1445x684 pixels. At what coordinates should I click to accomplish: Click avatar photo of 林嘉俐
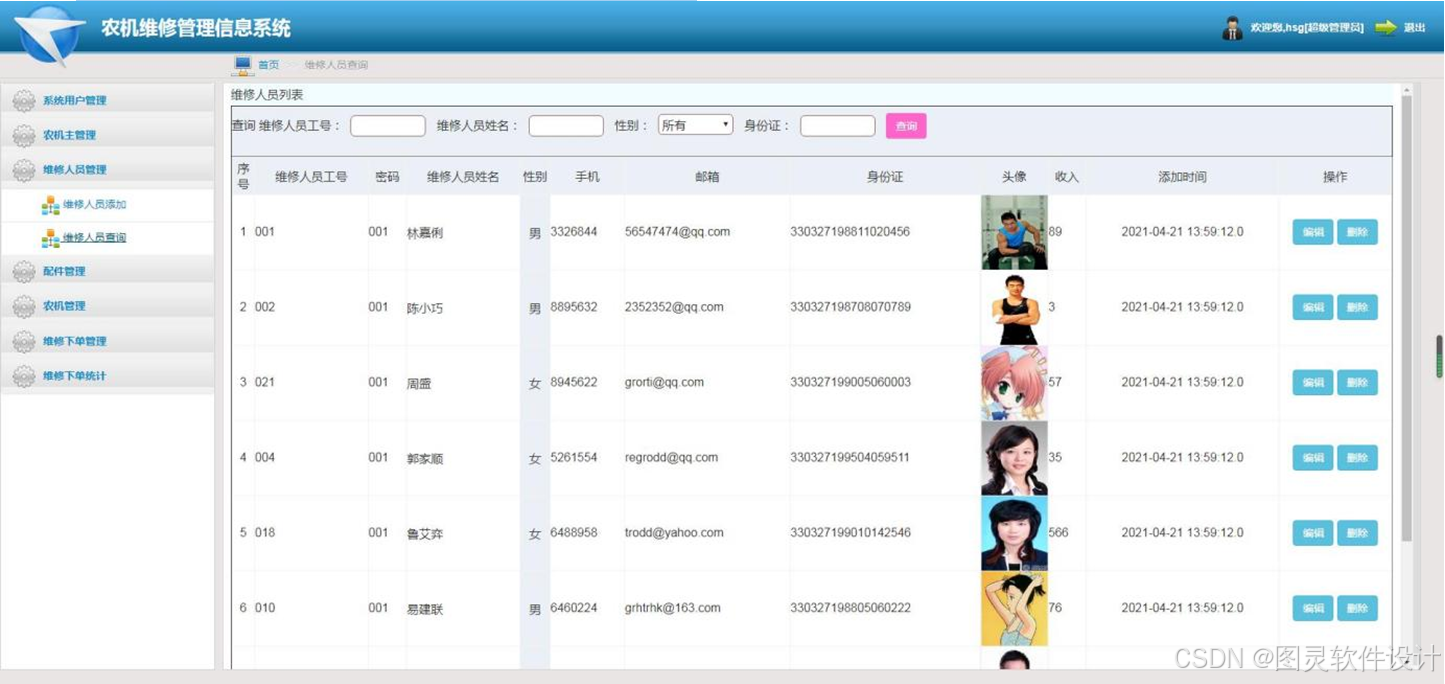[1014, 232]
